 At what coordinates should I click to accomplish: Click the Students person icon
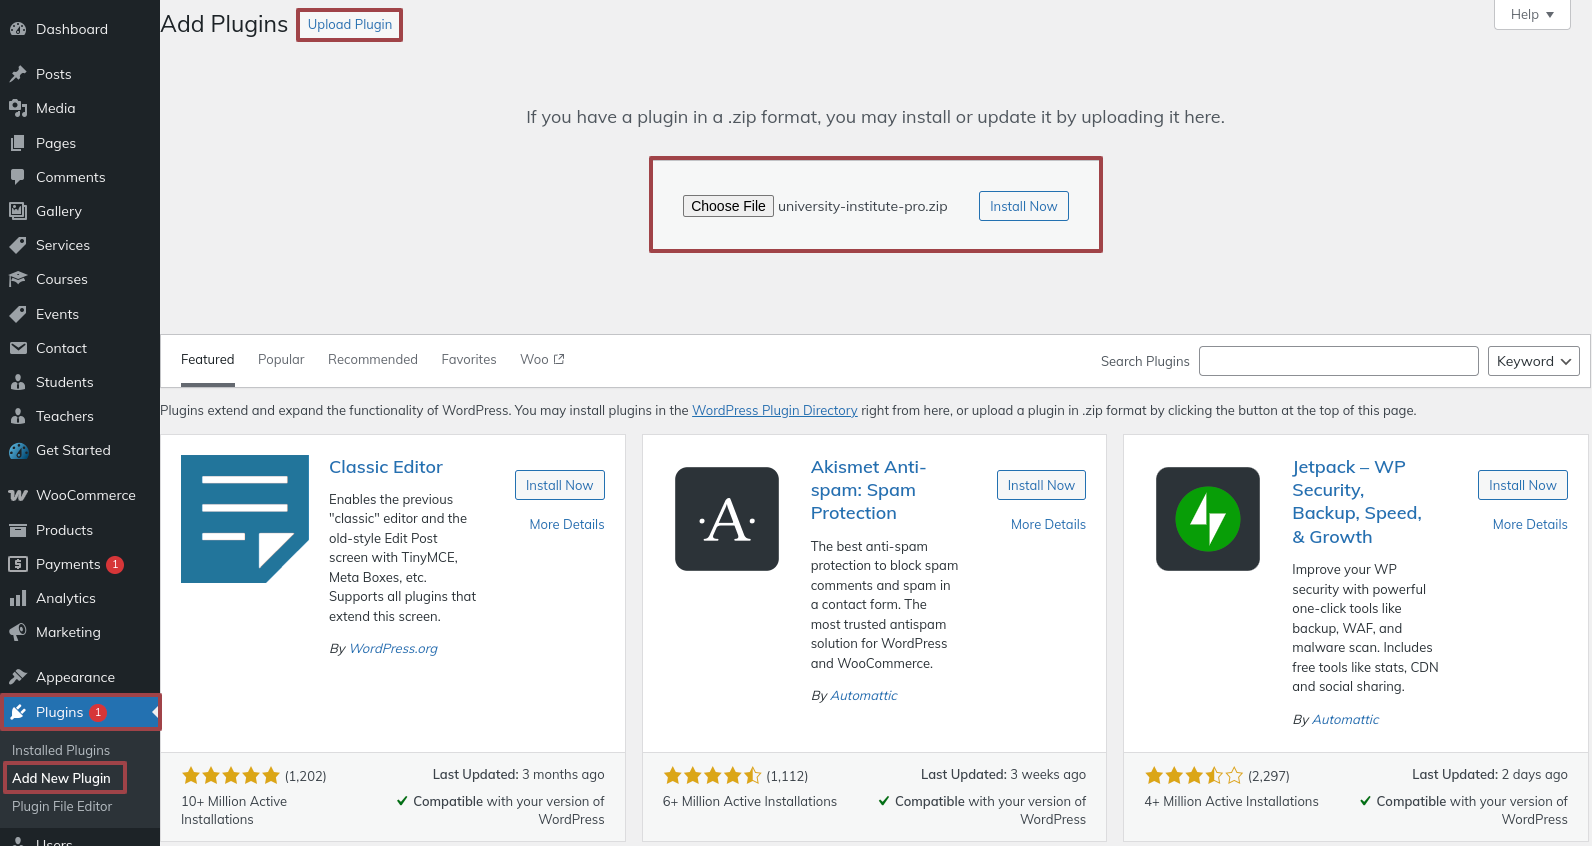pos(18,382)
